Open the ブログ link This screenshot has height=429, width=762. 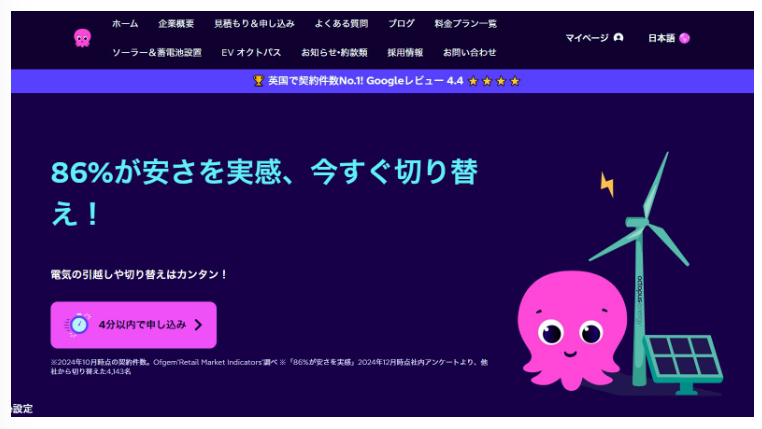[401, 23]
